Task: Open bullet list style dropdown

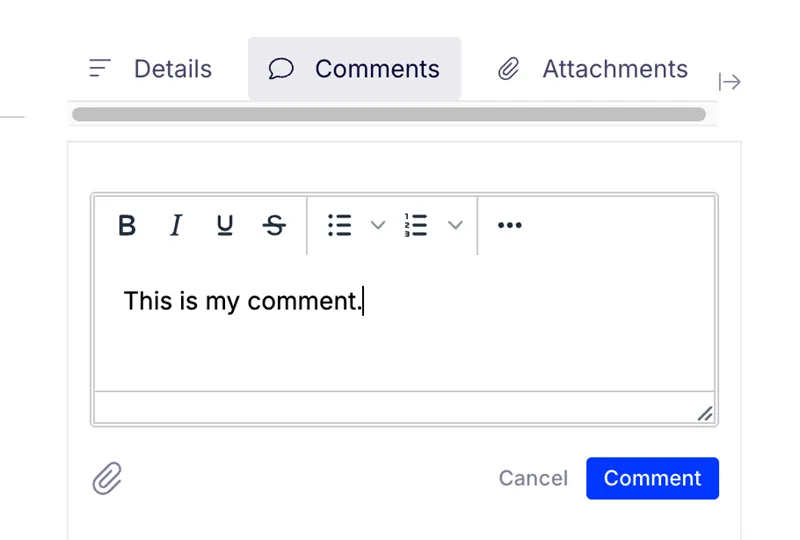Action: [378, 225]
